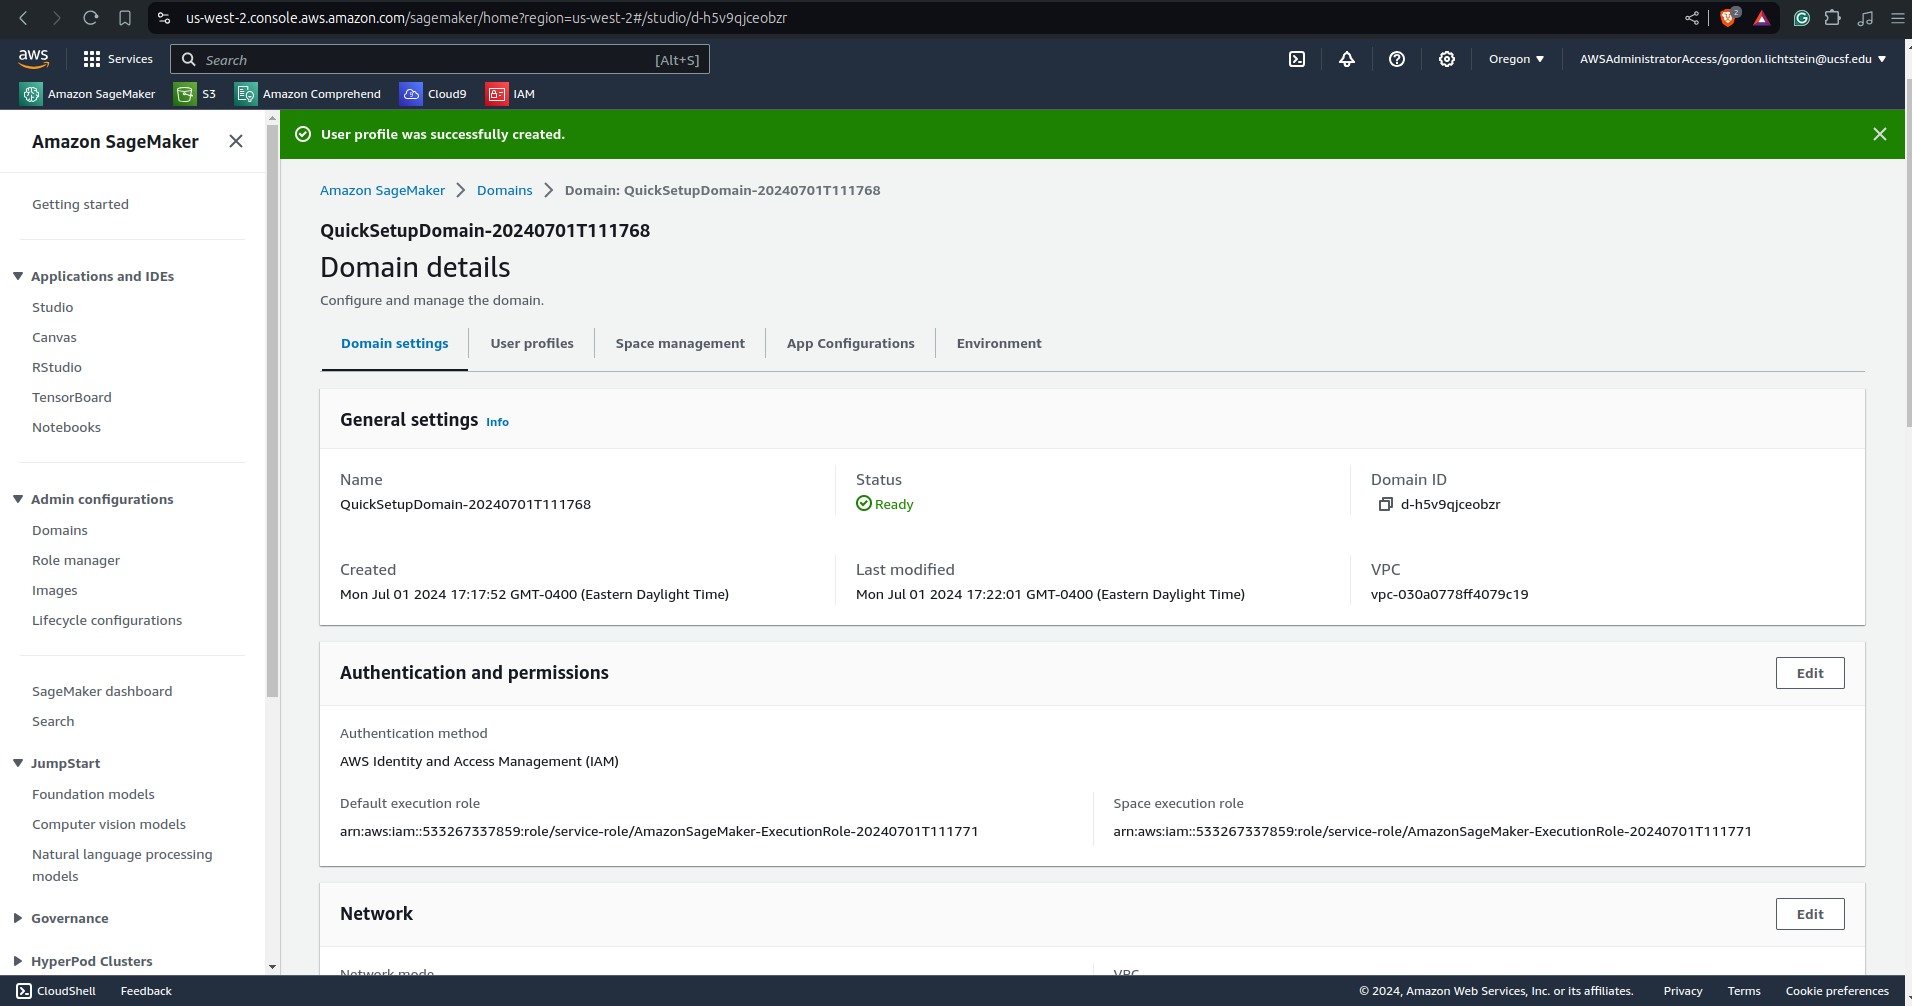Open Brave shields icon
Screen dimensions: 1912x1006
click(1728, 18)
